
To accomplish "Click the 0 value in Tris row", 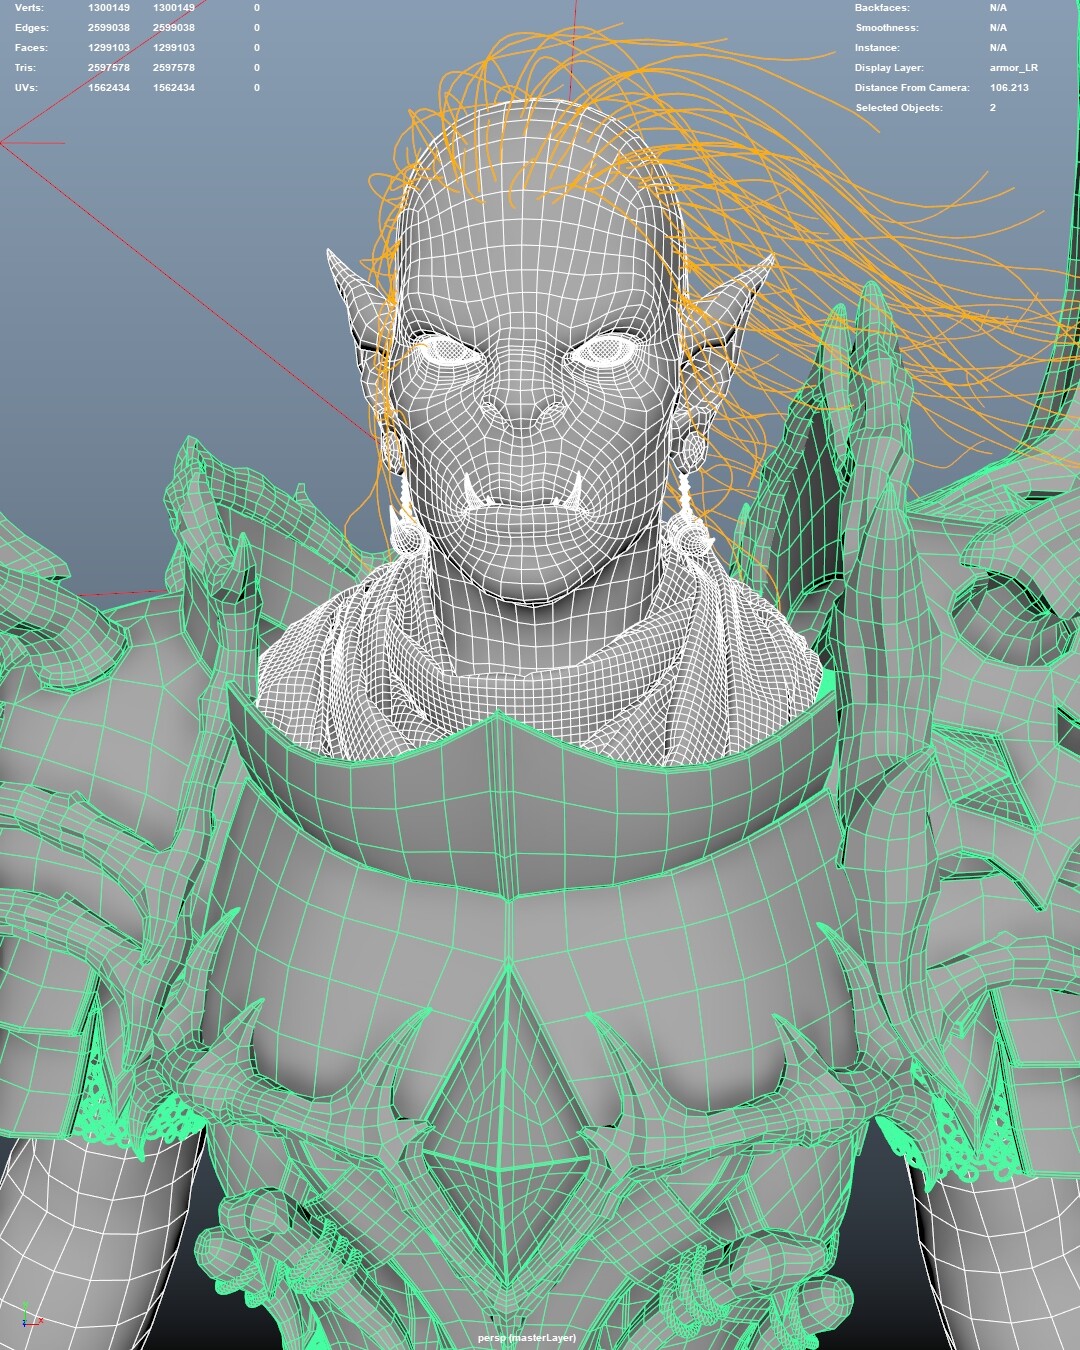I will point(257,67).
